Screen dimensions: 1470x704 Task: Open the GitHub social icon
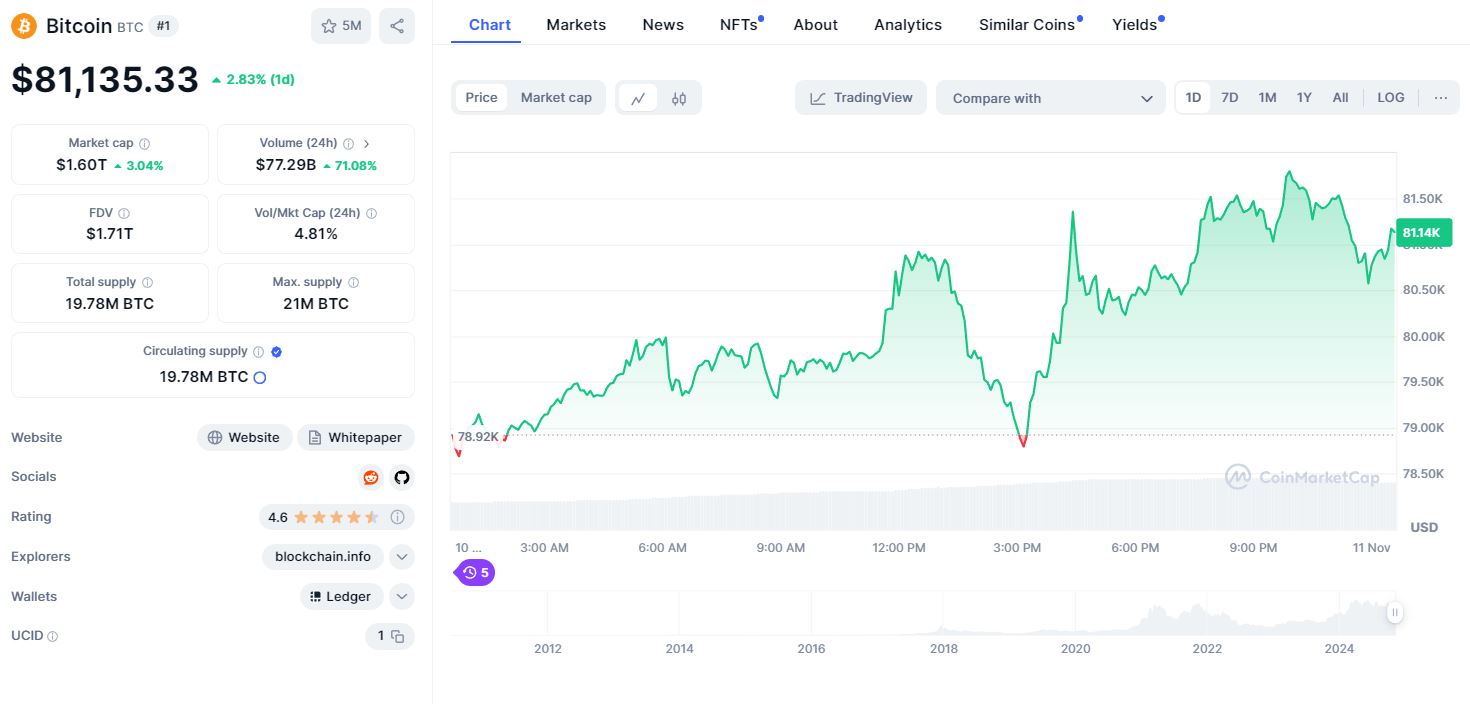[402, 477]
